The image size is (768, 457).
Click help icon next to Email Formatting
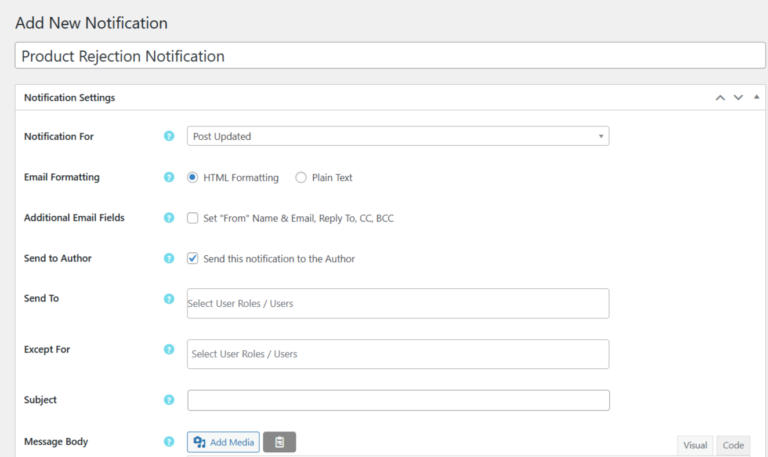coord(169,177)
